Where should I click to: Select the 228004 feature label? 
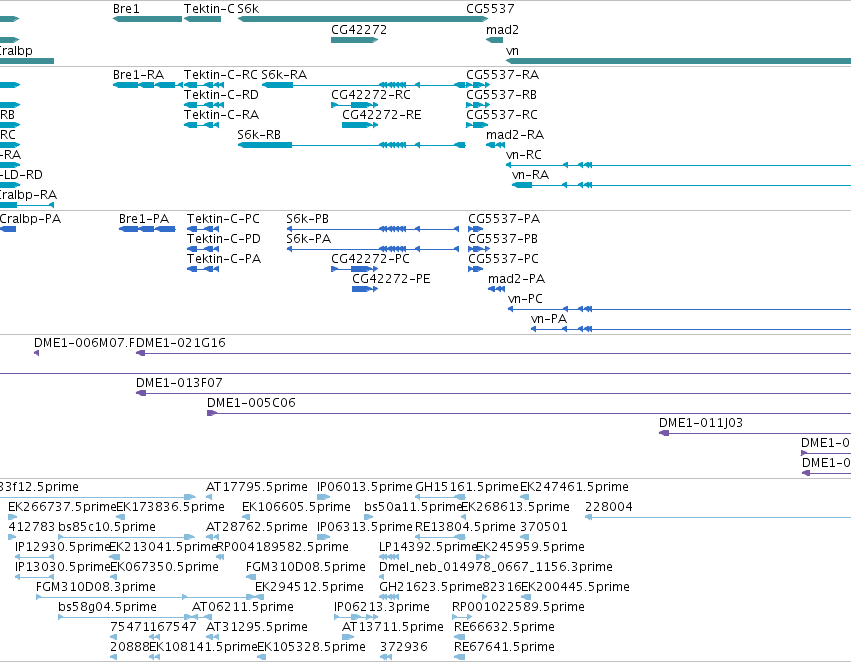coord(609,507)
